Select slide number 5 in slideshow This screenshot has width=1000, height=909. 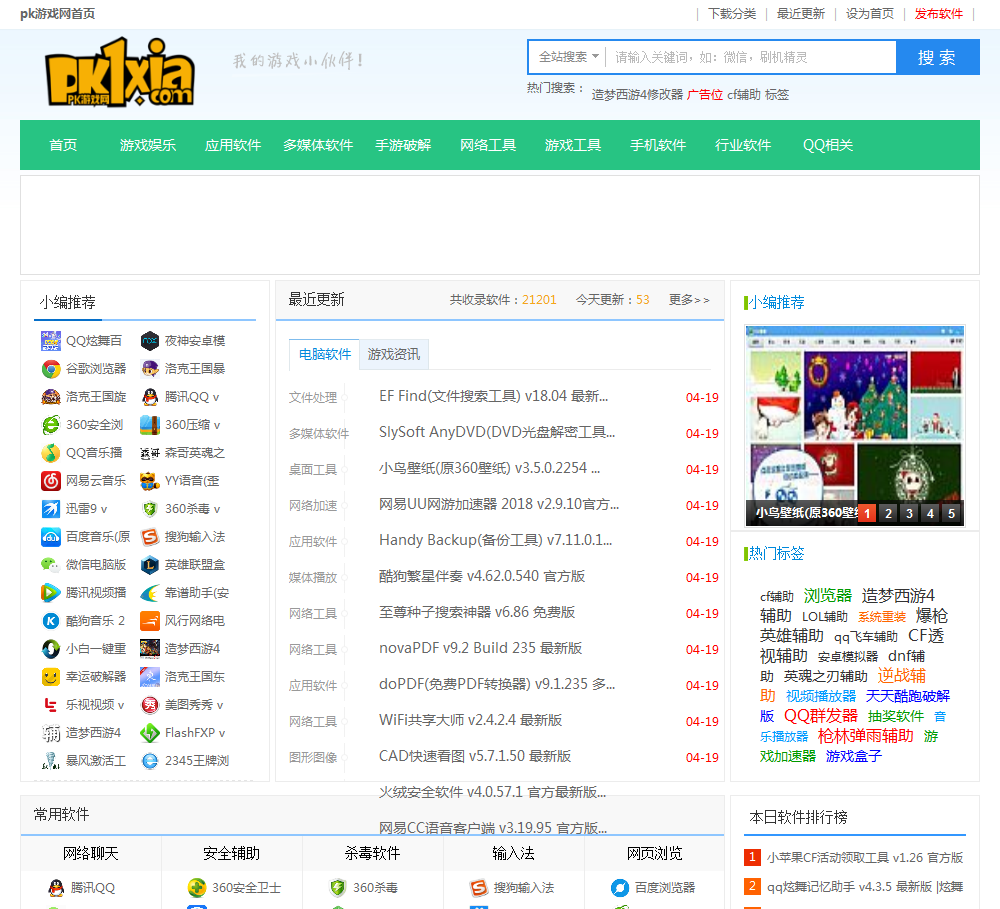pyautogui.click(x=951, y=513)
